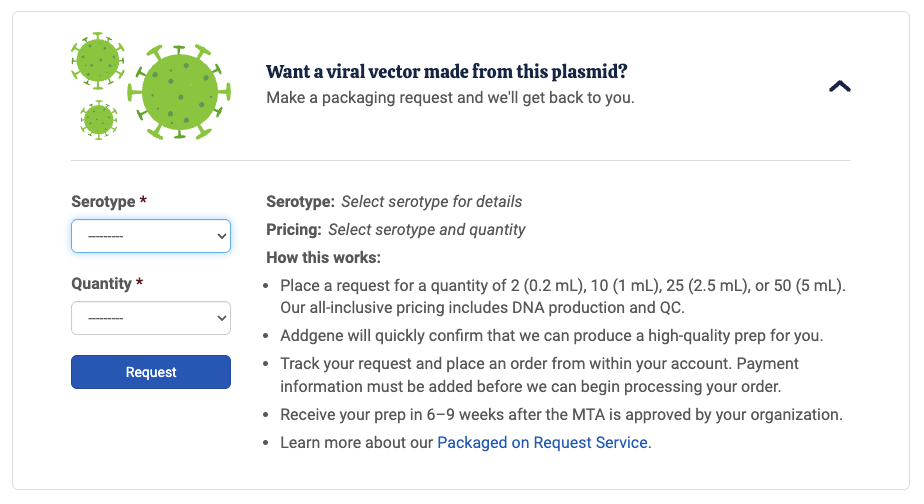The height and width of the screenshot is (504, 924).
Task: Open the Packaged on Request Service link
Action: pos(543,442)
